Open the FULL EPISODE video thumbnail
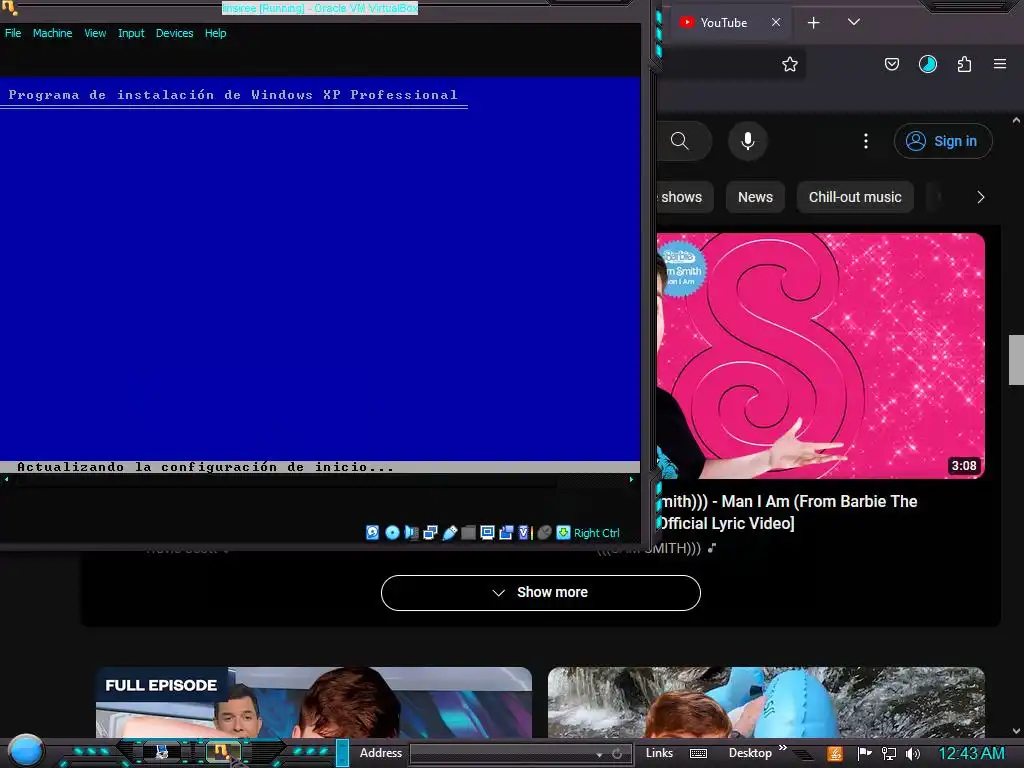1024x768 pixels. click(x=314, y=702)
